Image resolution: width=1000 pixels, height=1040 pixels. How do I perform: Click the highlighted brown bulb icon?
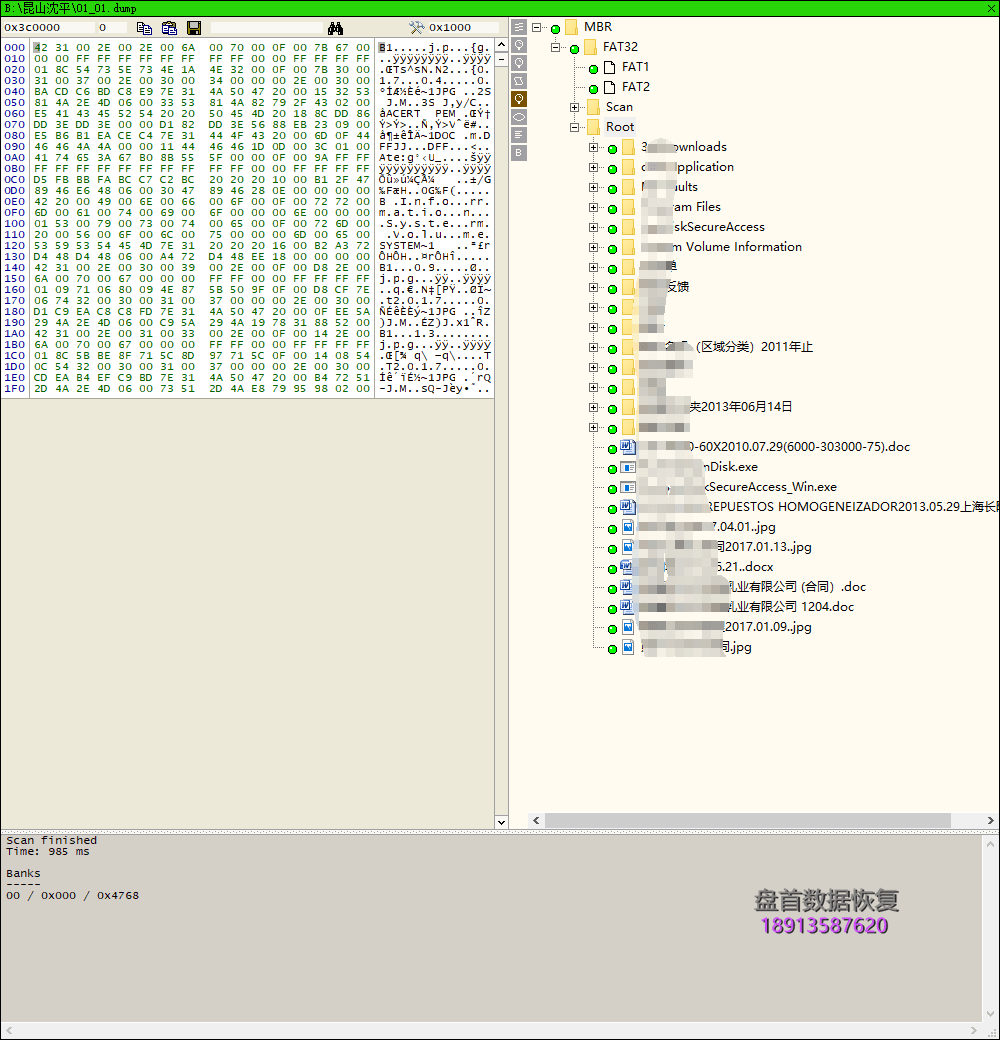[519, 99]
